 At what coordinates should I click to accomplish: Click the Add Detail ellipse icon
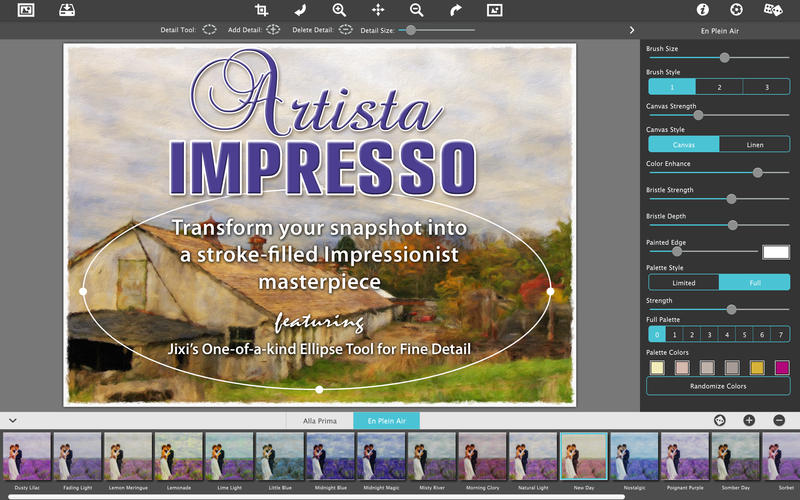[x=273, y=30]
